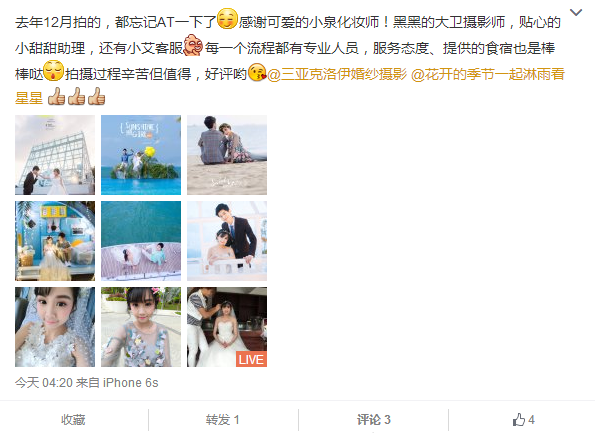This screenshot has width=595, height=433.
Task: View the aerial boat couple photo
Action: tap(141, 241)
